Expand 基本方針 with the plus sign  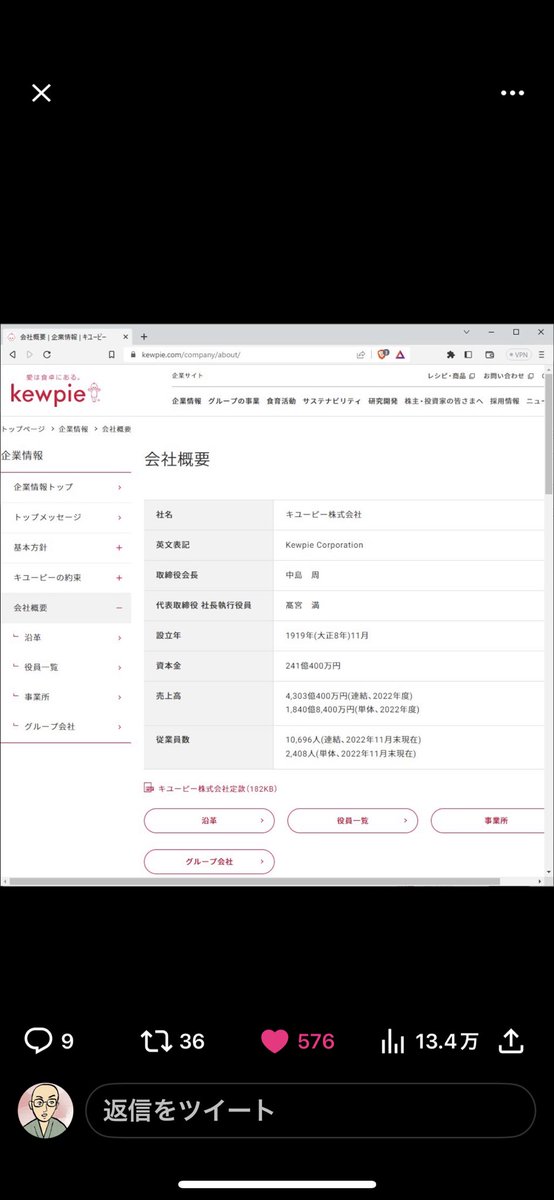[119, 547]
